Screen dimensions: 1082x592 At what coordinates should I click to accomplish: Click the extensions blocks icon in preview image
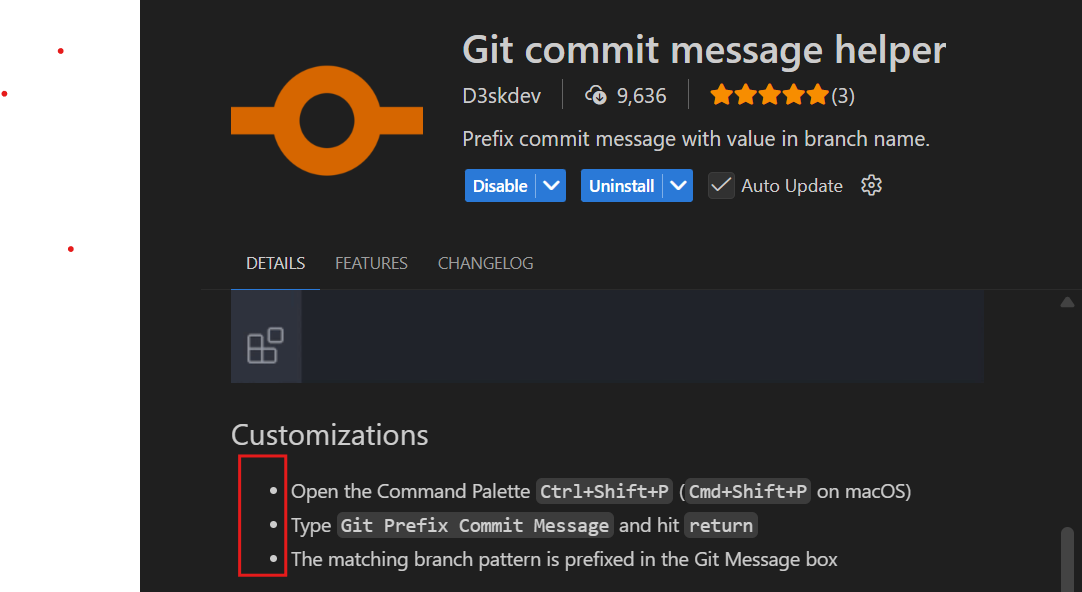pyautogui.click(x=266, y=345)
